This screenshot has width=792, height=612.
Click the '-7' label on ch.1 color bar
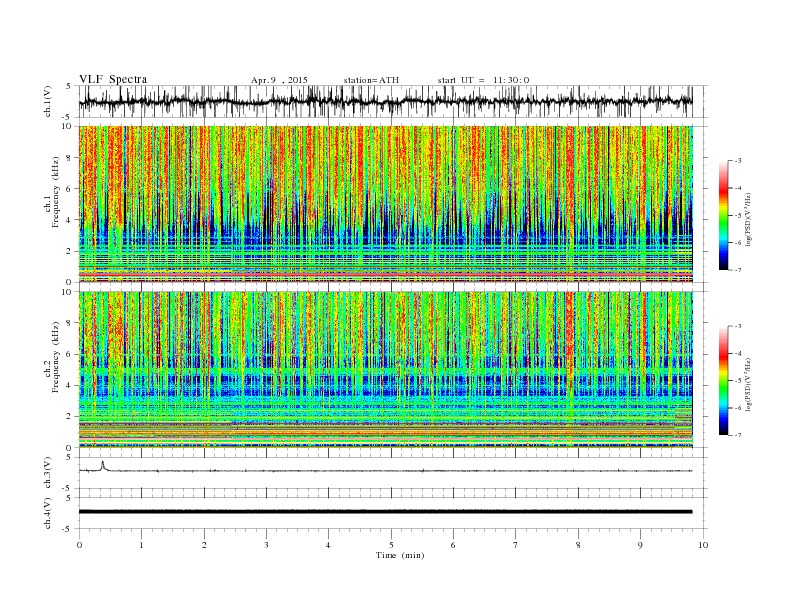pyautogui.click(x=738, y=270)
